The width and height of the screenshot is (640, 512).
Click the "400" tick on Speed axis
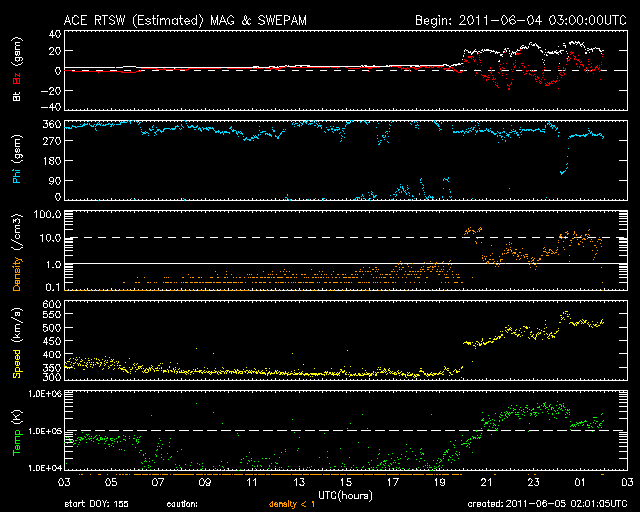52,354
